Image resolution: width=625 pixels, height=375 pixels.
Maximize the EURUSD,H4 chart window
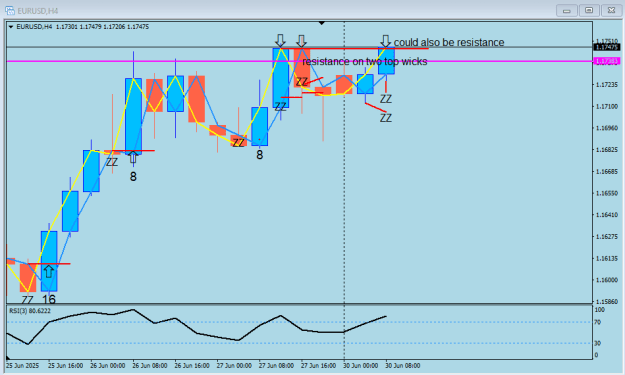(589, 10)
